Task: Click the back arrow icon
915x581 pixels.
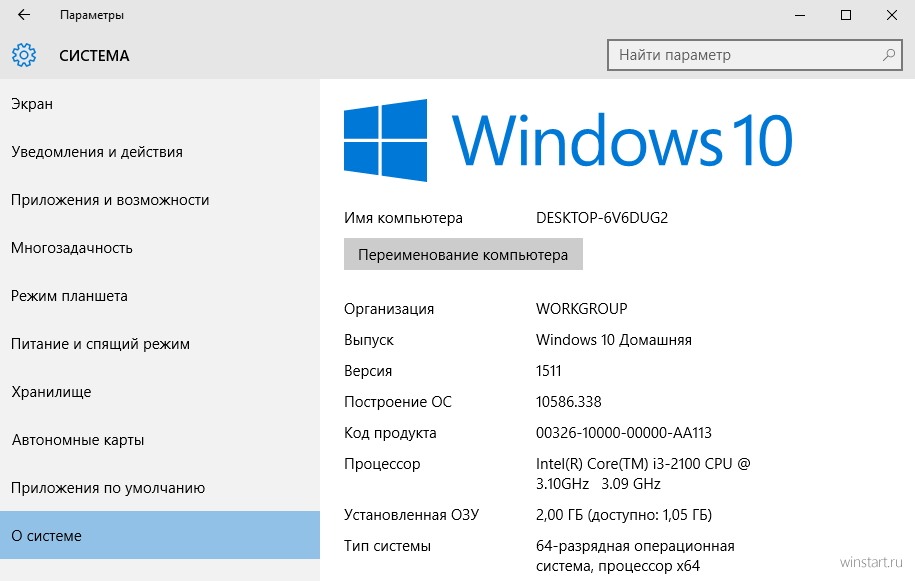Action: (x=23, y=15)
